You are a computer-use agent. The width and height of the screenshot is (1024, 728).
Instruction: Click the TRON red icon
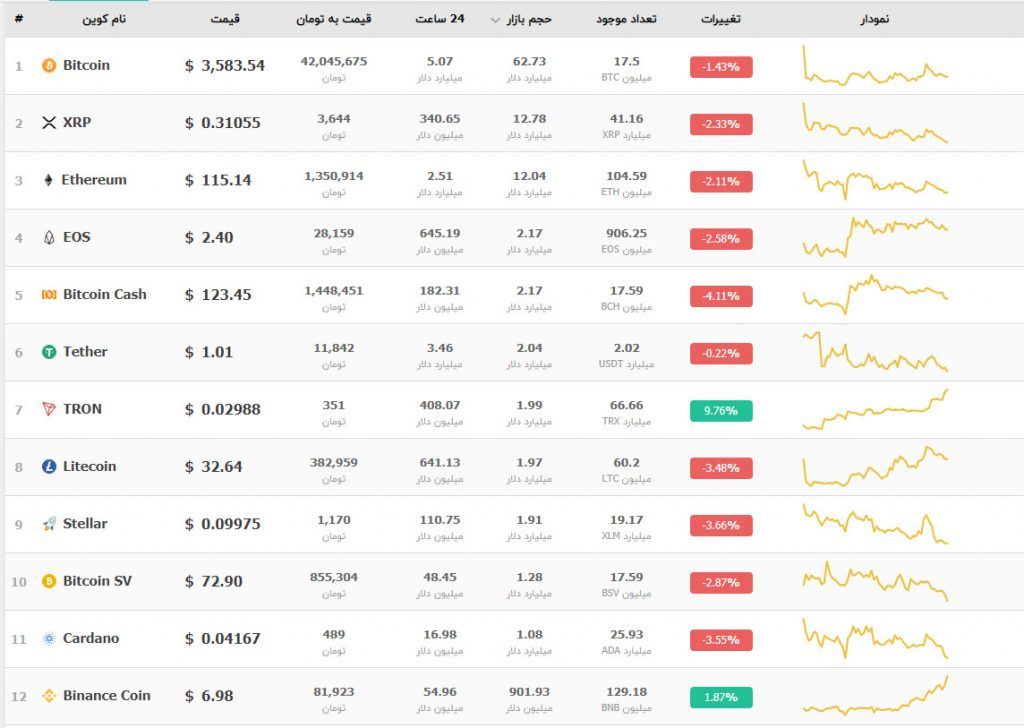49,409
